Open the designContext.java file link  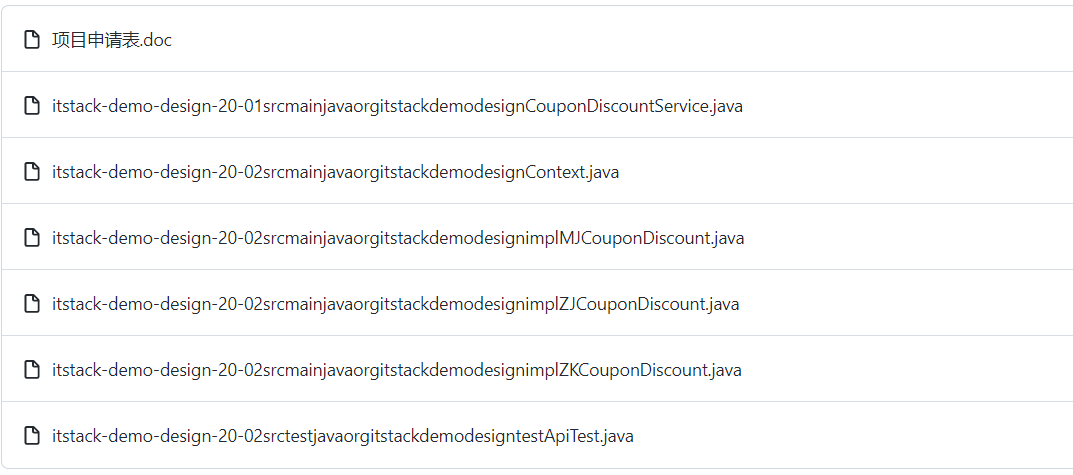(335, 172)
